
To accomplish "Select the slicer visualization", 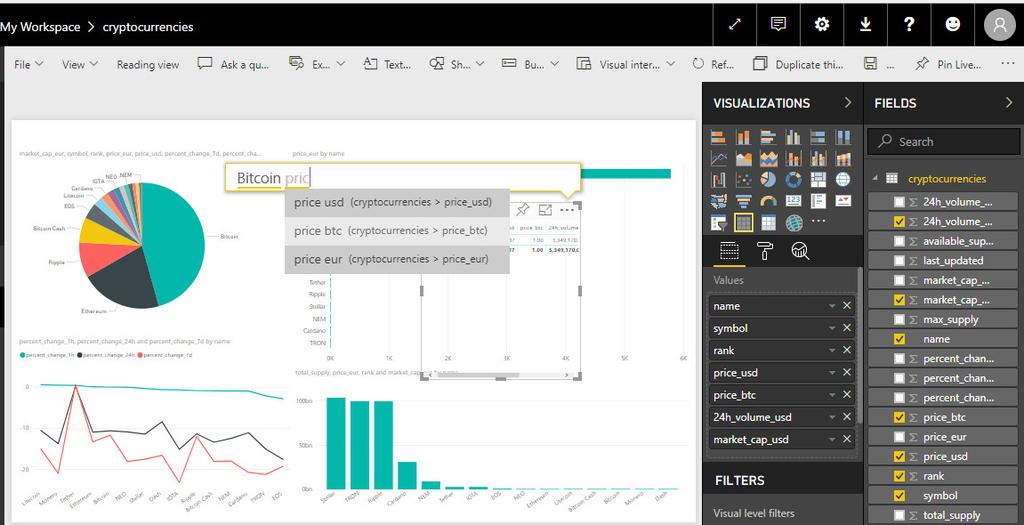I will point(718,223).
